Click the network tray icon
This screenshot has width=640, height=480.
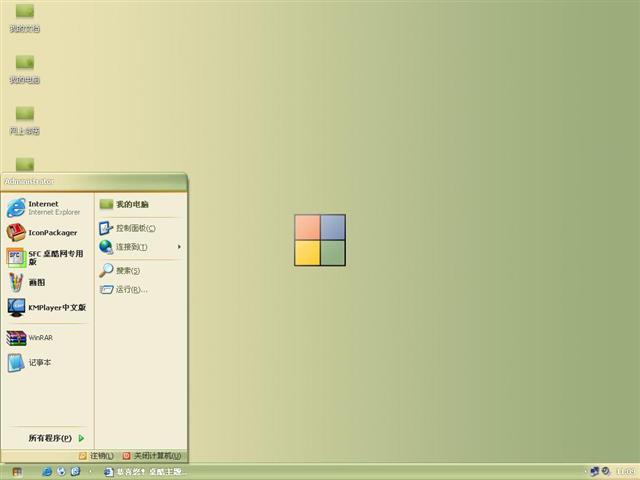tap(594, 472)
